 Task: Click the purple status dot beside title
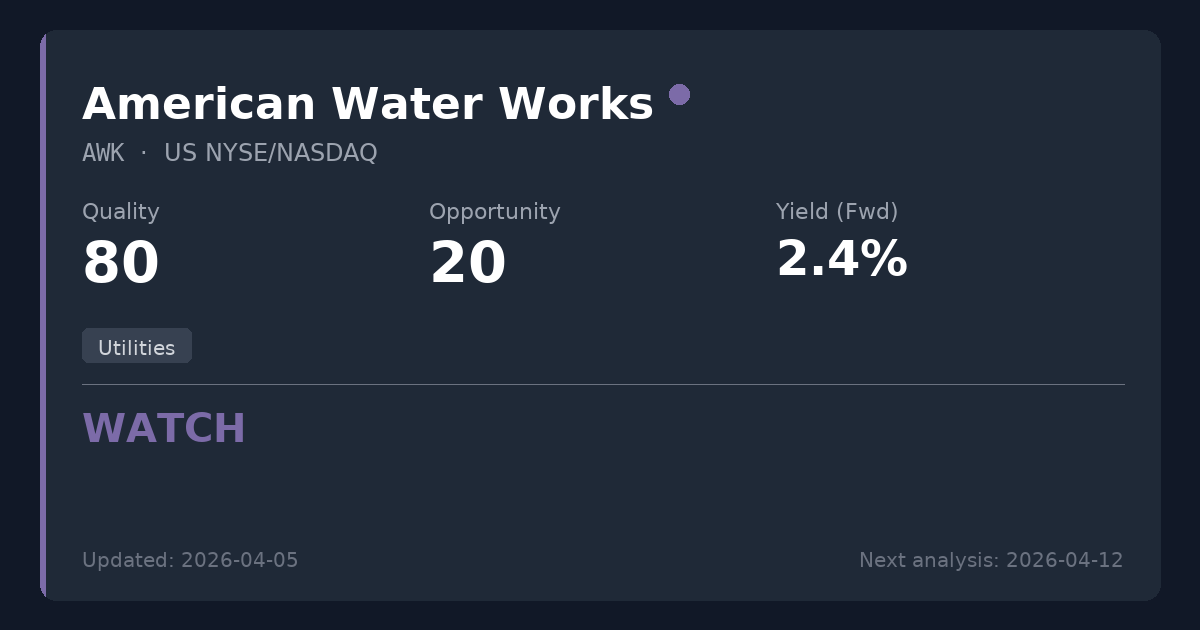click(679, 95)
